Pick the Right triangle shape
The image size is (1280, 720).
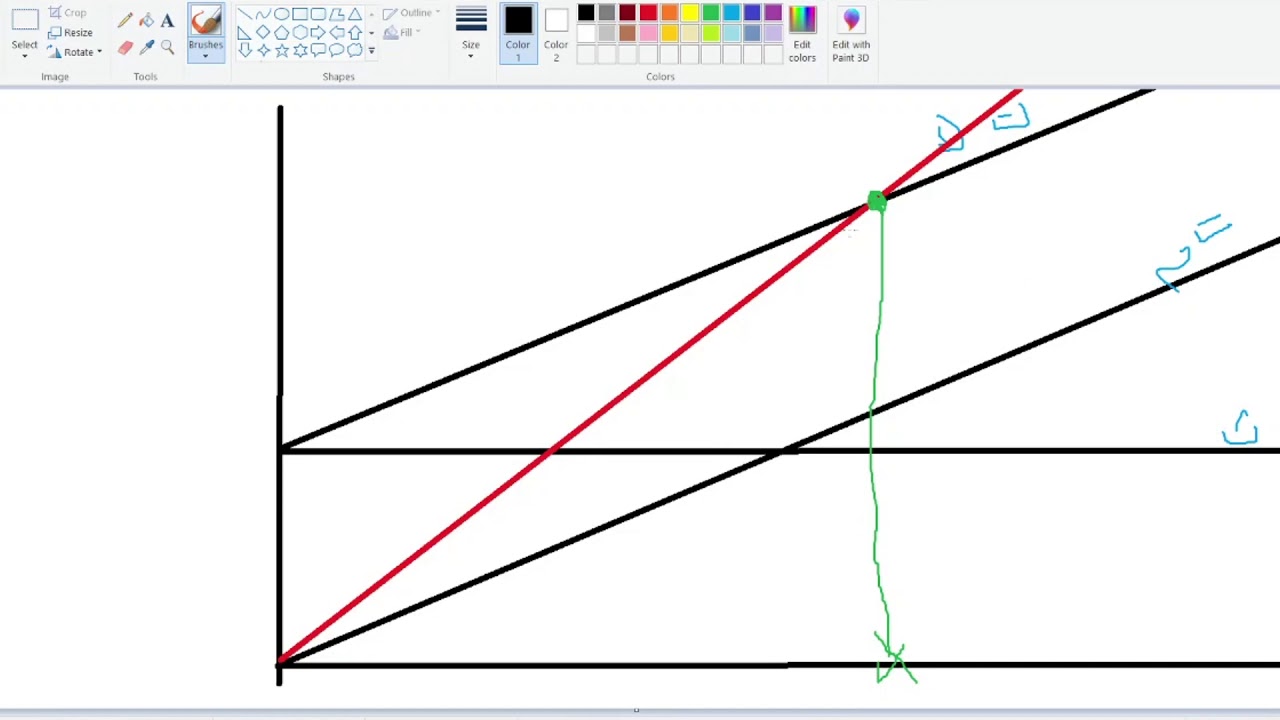[245, 32]
